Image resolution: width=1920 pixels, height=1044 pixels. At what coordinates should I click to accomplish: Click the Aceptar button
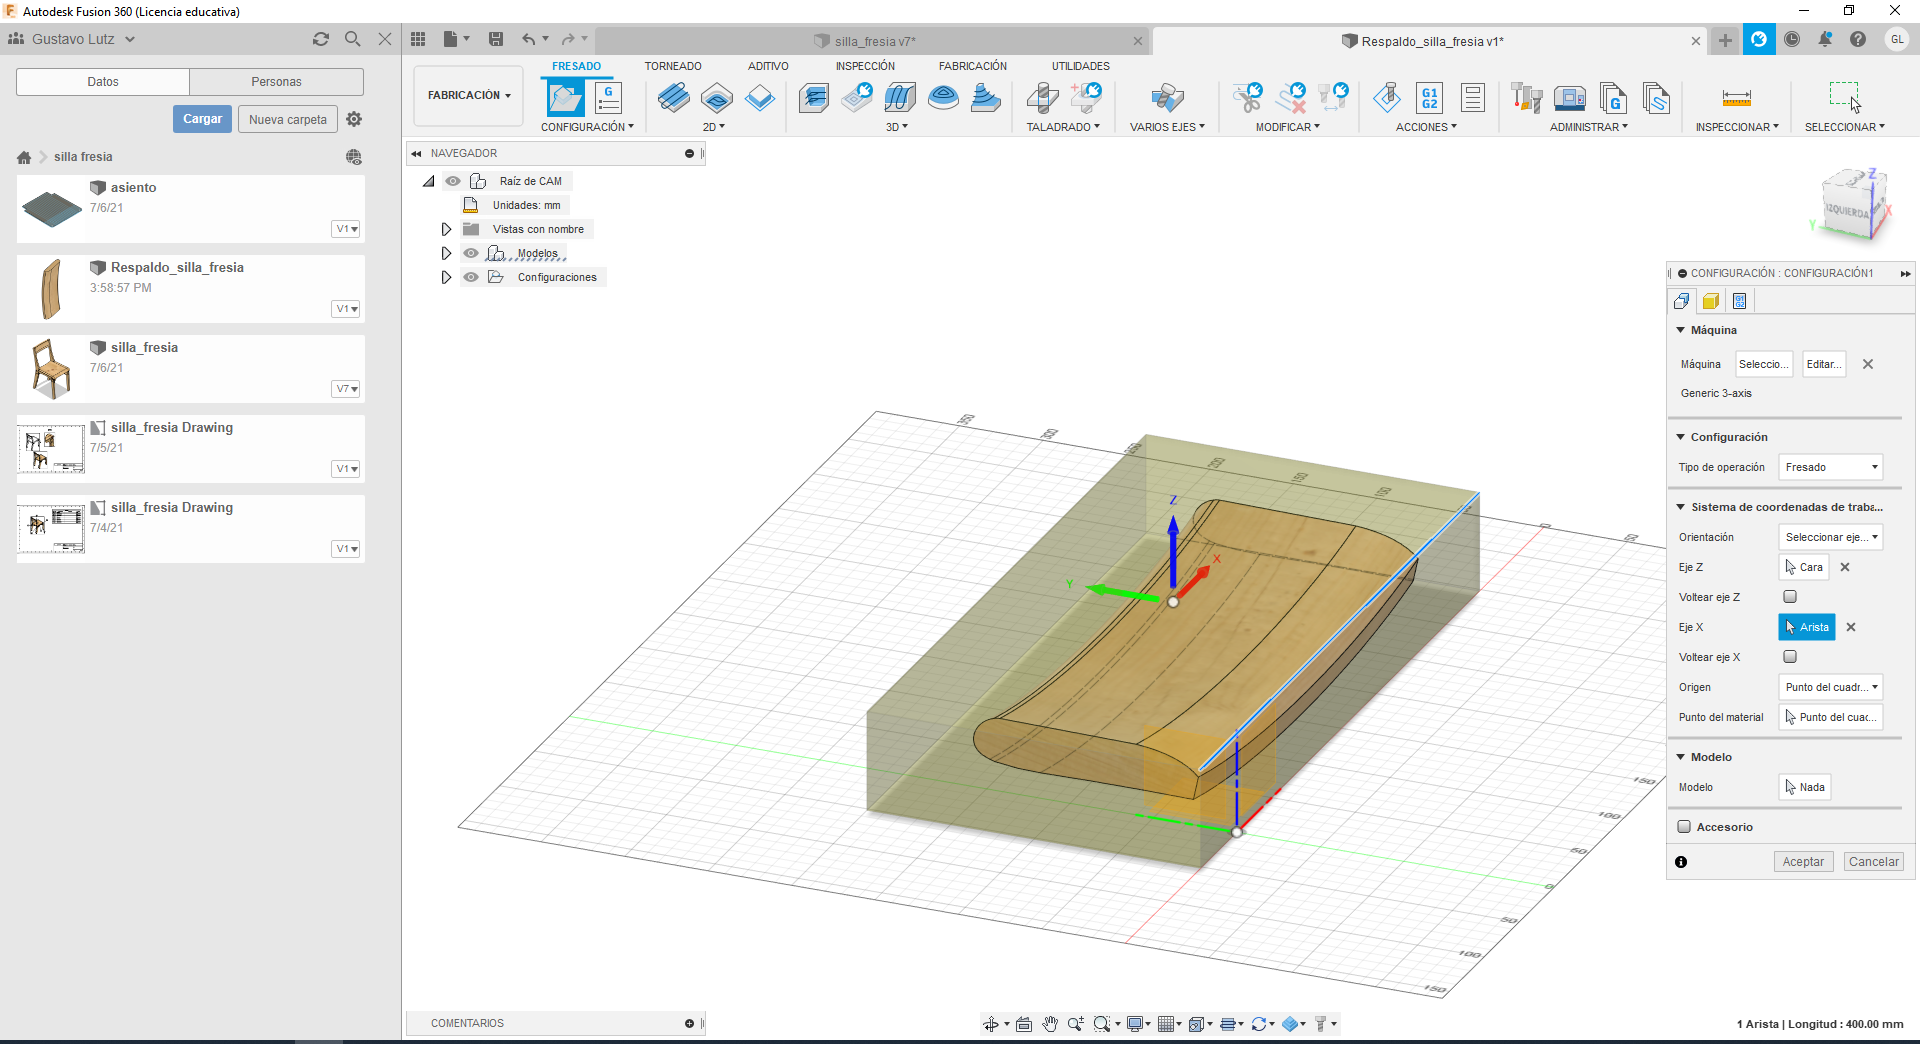tap(1803, 862)
